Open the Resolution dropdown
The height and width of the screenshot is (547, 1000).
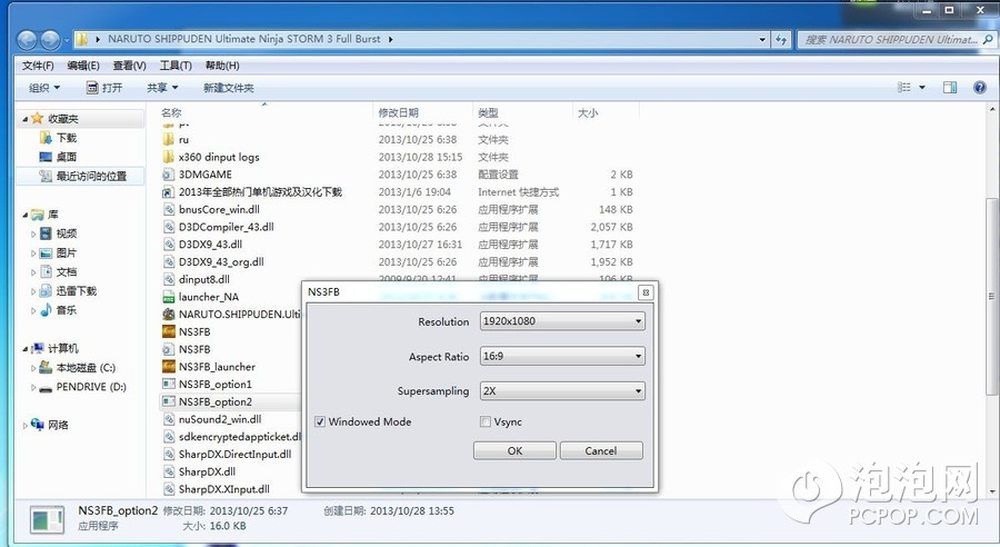coord(562,321)
